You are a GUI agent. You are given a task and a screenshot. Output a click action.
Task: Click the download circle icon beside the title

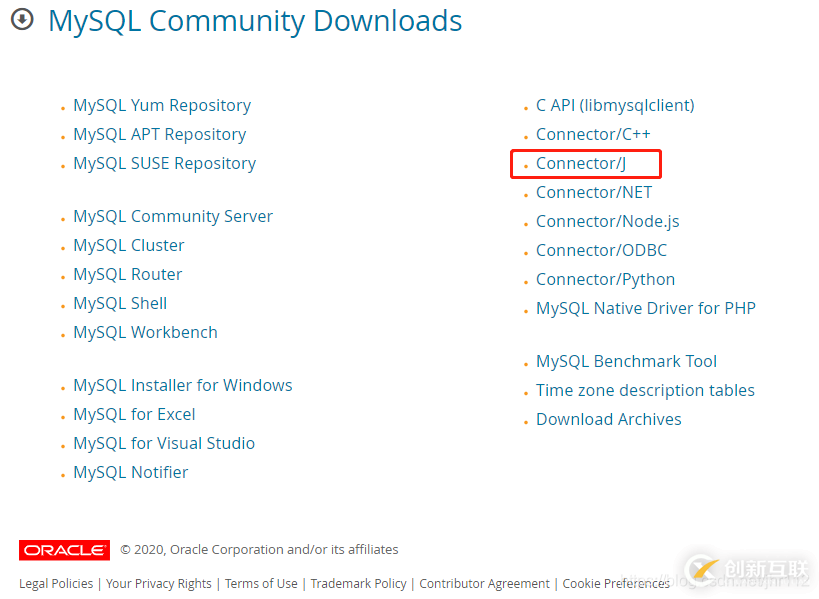[x=22, y=20]
